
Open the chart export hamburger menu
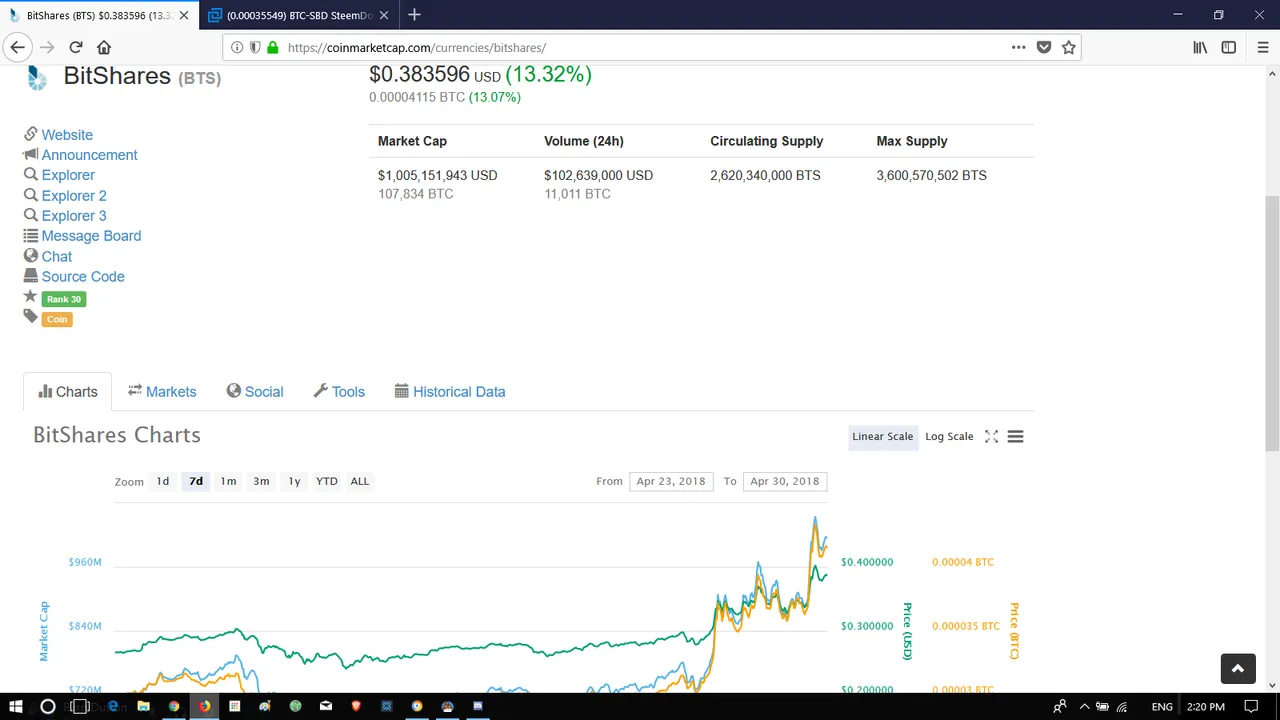point(1015,437)
